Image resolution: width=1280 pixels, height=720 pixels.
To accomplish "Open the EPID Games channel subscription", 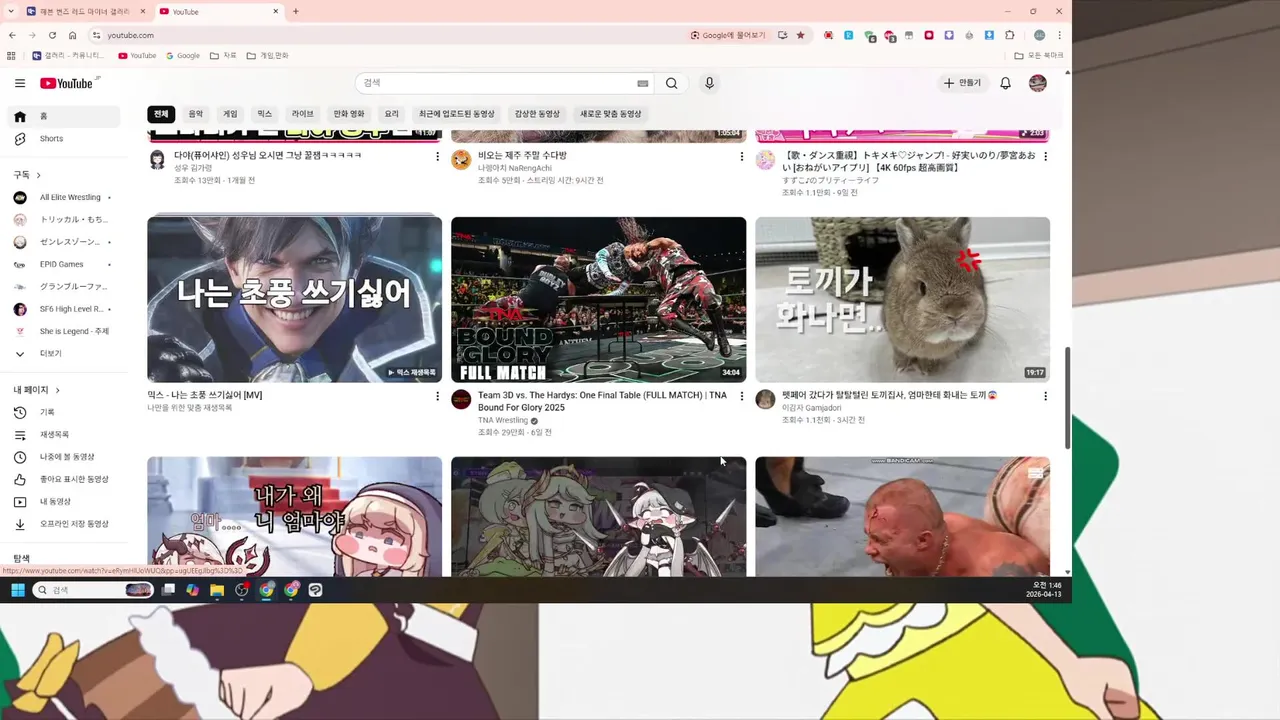I will (64, 264).
